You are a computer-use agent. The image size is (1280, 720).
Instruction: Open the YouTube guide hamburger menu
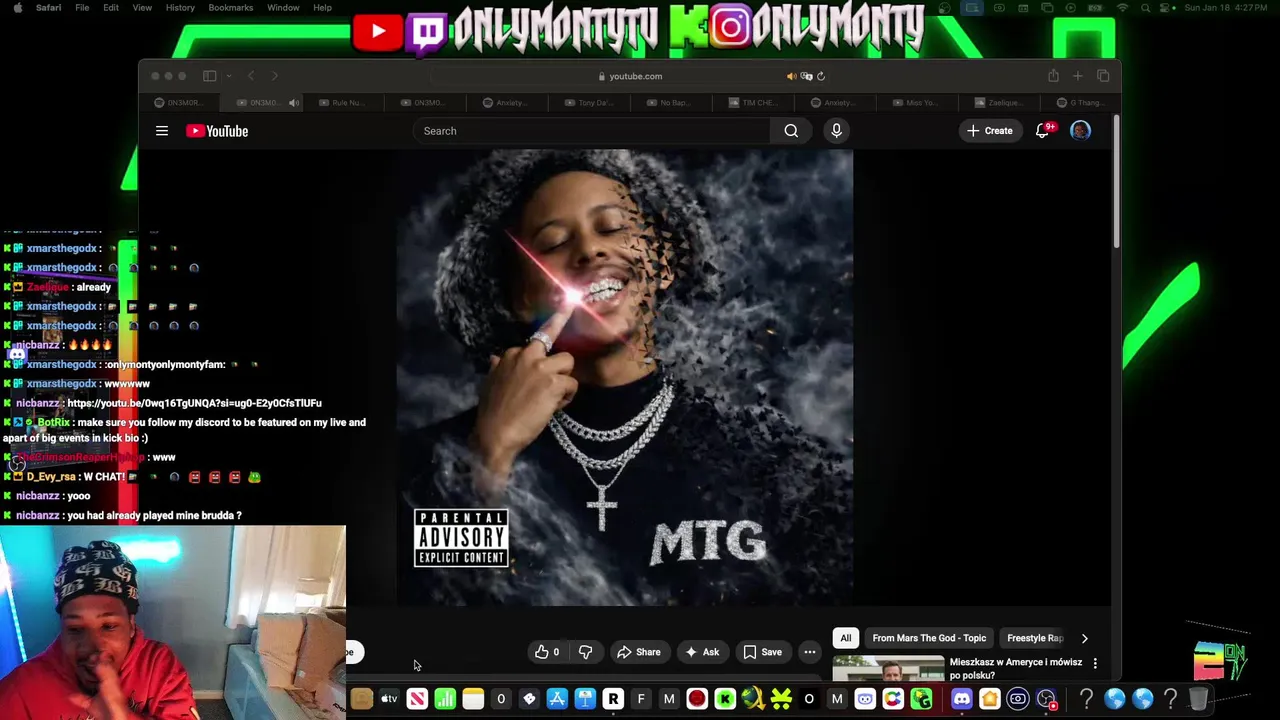(x=161, y=131)
